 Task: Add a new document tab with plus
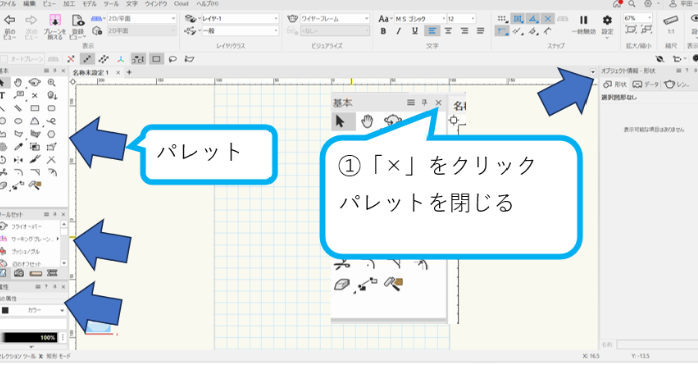129,72
